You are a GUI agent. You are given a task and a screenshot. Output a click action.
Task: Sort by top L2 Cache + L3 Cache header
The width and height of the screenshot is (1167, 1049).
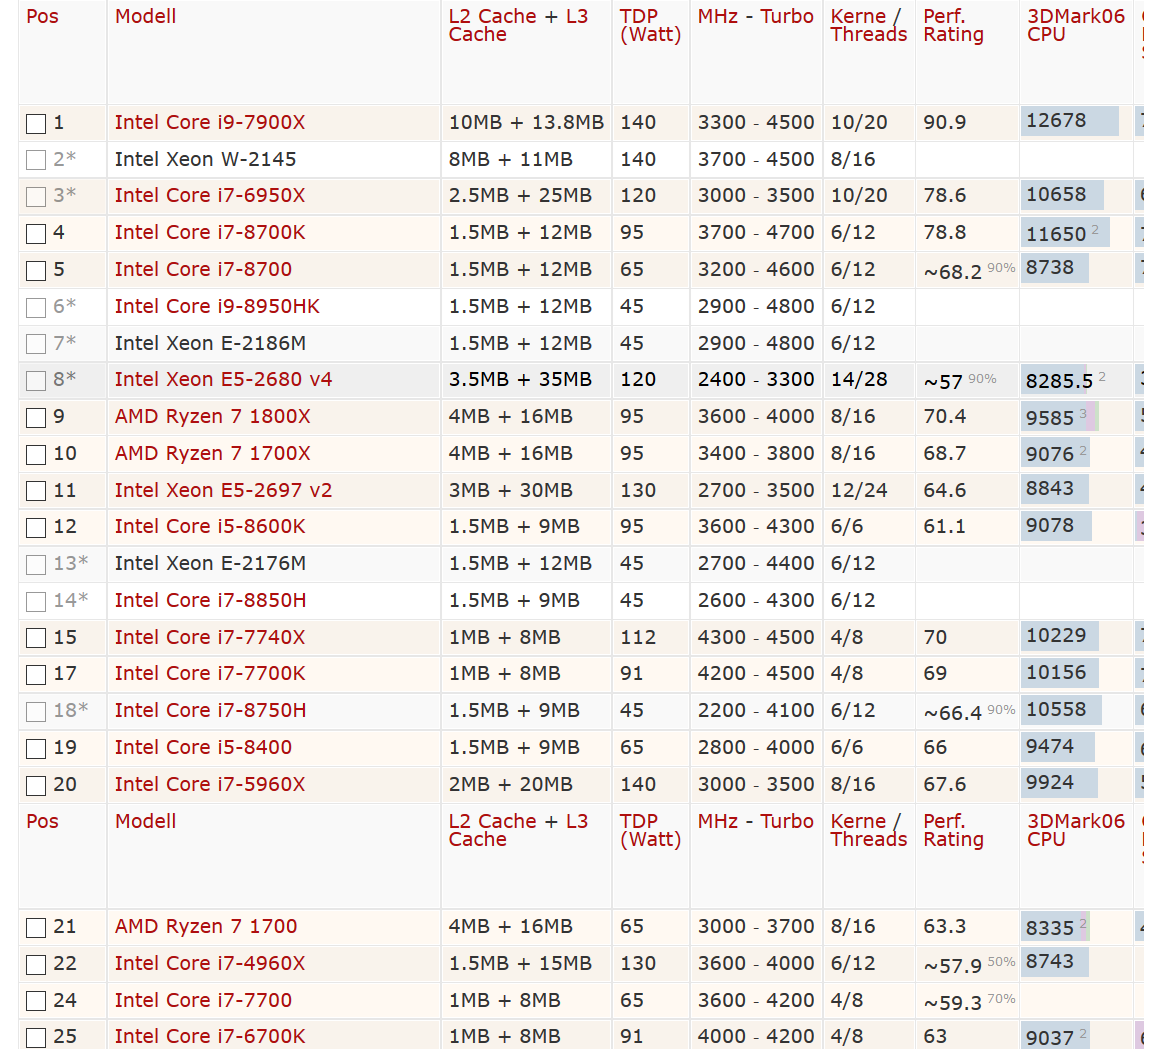[x=518, y=25]
